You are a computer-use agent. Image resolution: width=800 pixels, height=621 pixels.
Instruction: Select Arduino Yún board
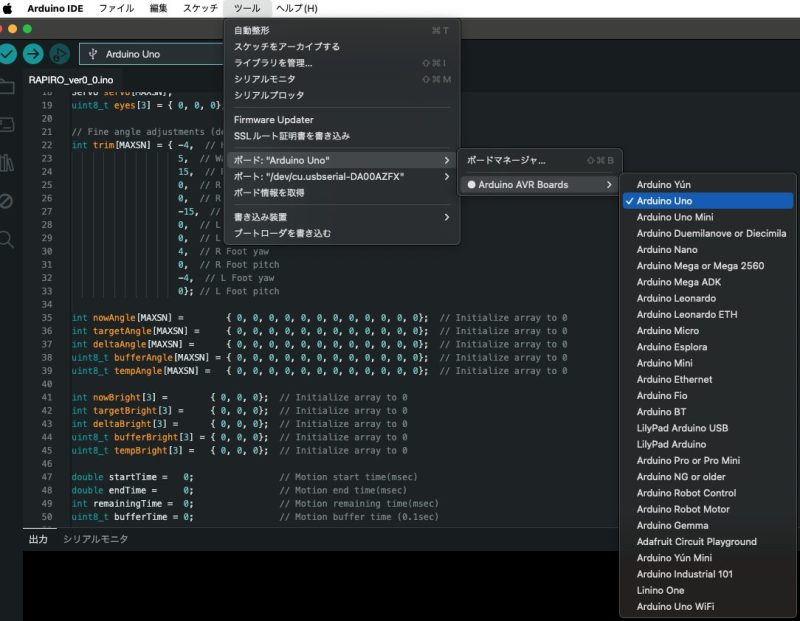708,185
